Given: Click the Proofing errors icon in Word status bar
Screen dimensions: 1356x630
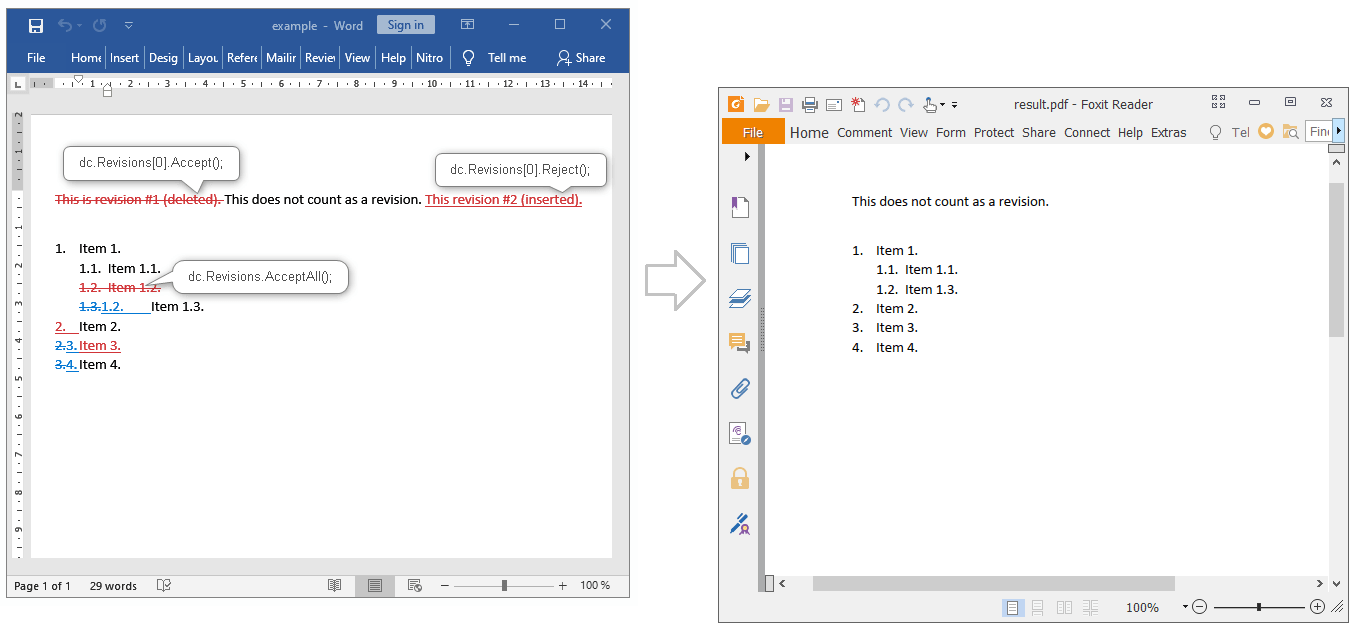Looking at the screenshot, I should (163, 585).
